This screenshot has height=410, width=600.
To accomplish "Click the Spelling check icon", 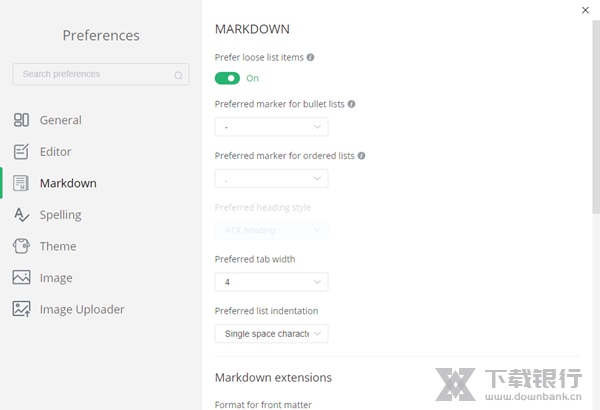I will (x=21, y=215).
